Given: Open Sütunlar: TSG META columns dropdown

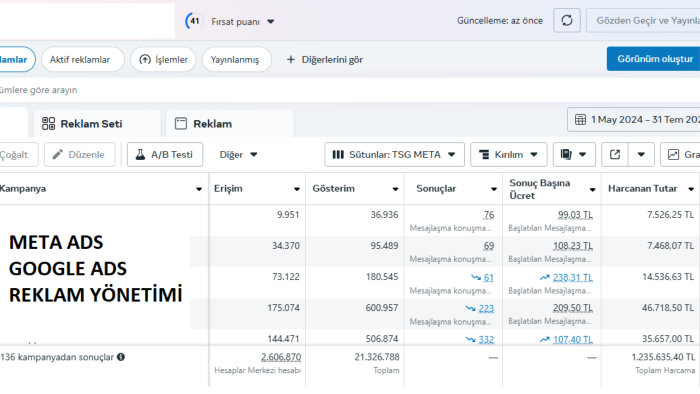Looking at the screenshot, I should pyautogui.click(x=395, y=155).
